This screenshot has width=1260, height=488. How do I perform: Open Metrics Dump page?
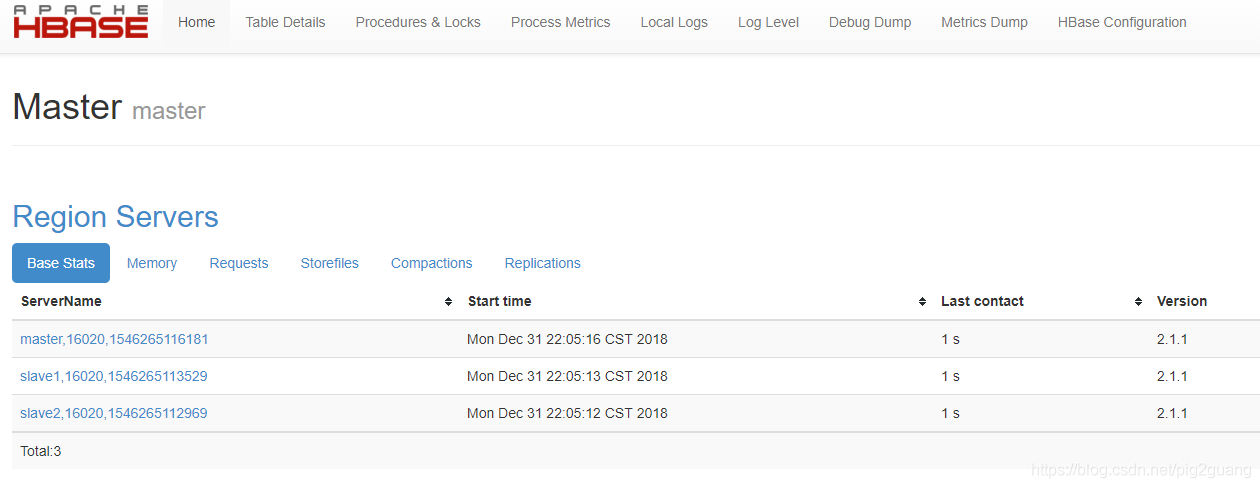(984, 22)
